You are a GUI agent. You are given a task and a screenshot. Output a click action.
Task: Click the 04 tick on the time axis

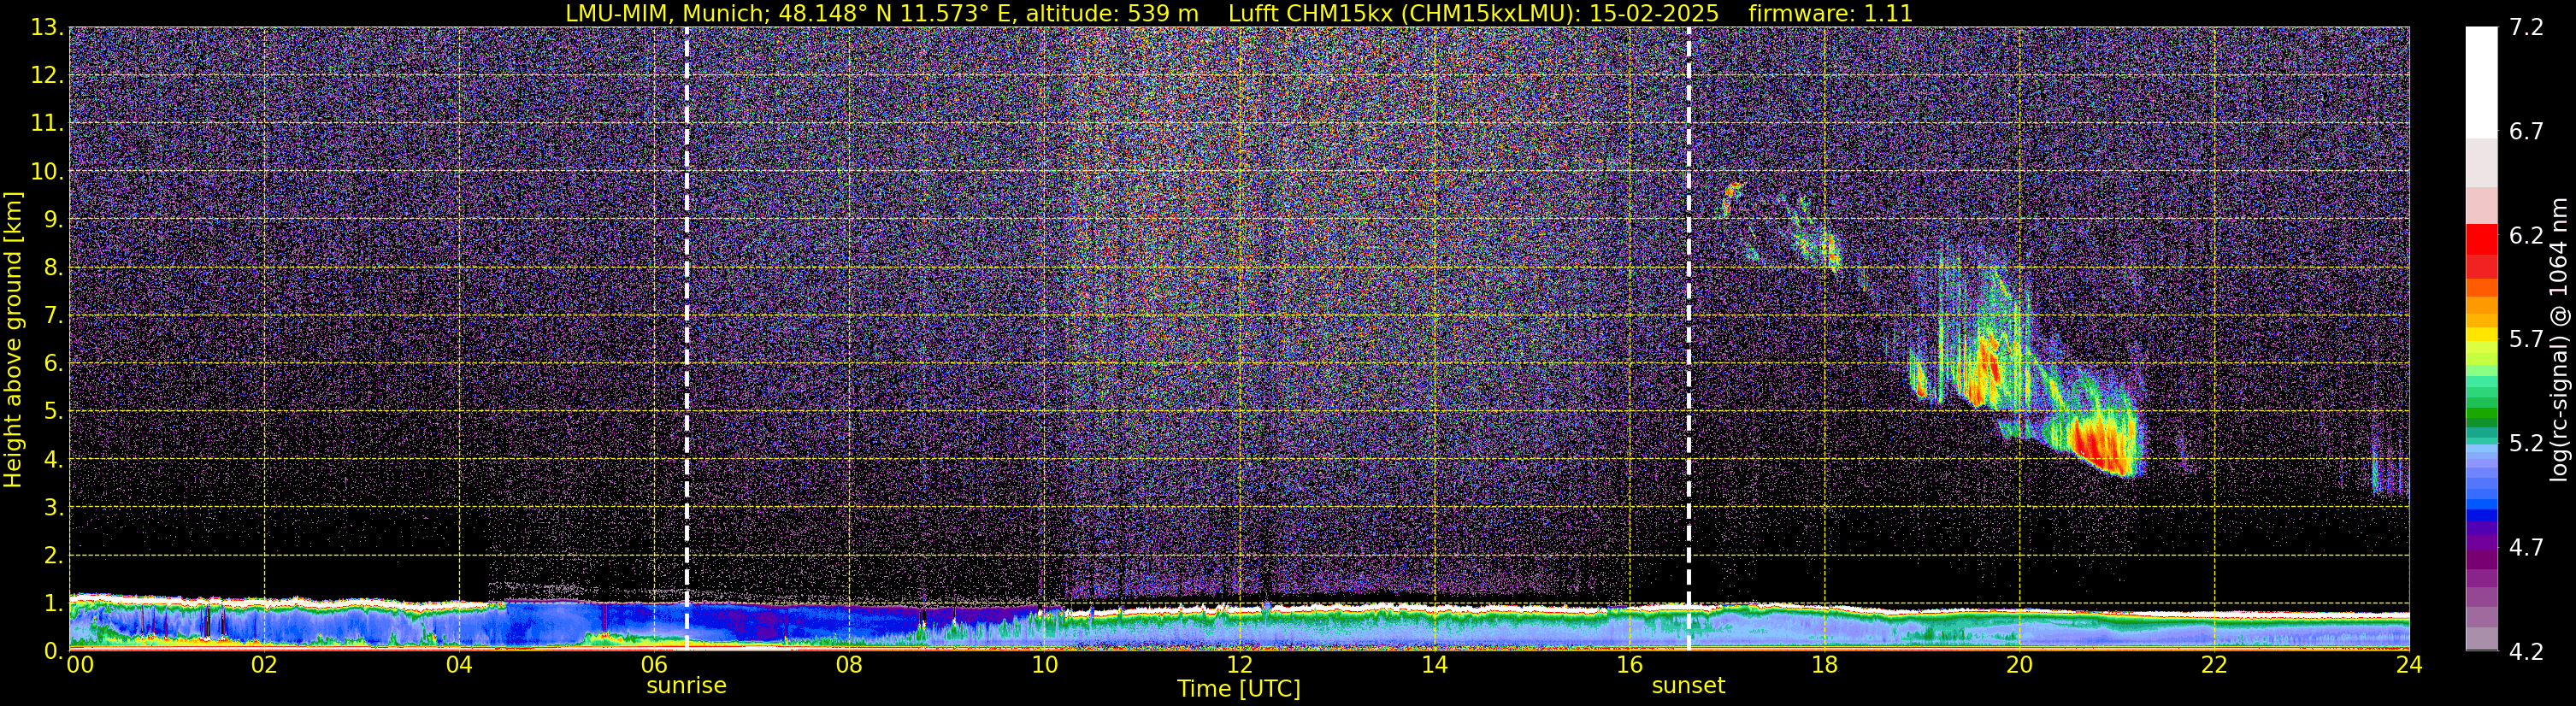tap(459, 665)
